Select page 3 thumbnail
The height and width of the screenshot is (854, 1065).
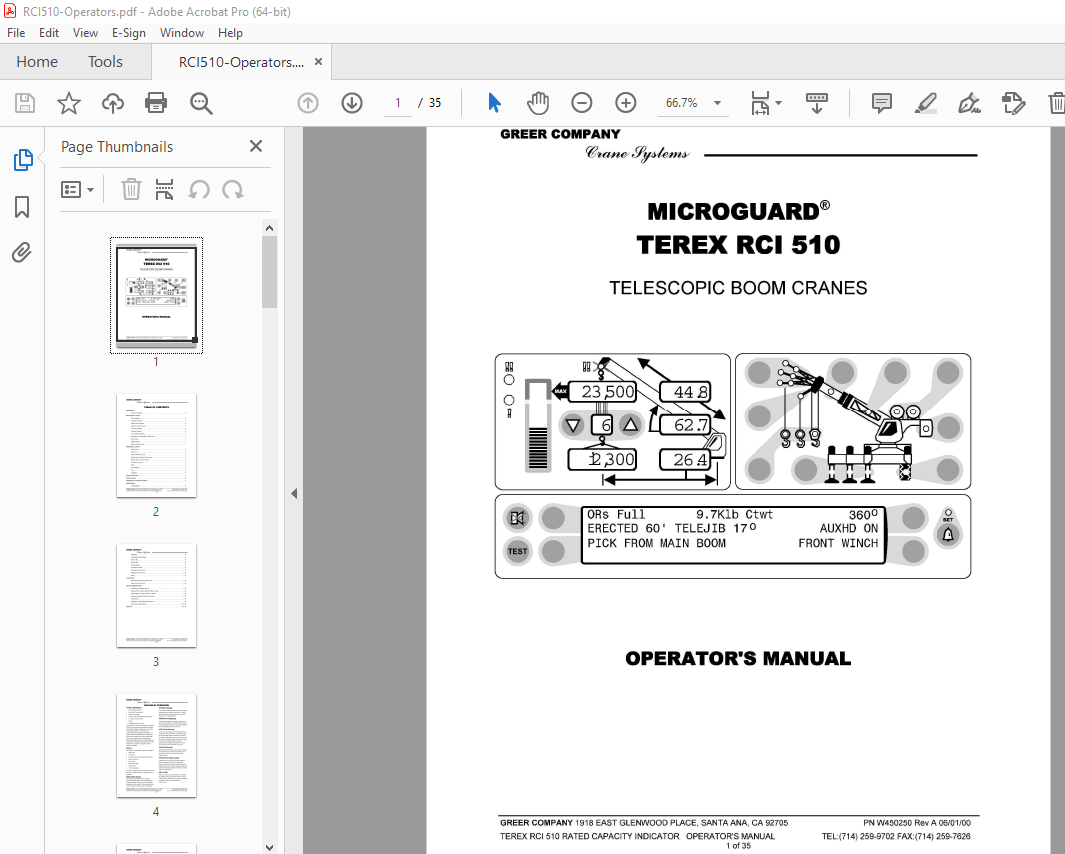point(156,595)
